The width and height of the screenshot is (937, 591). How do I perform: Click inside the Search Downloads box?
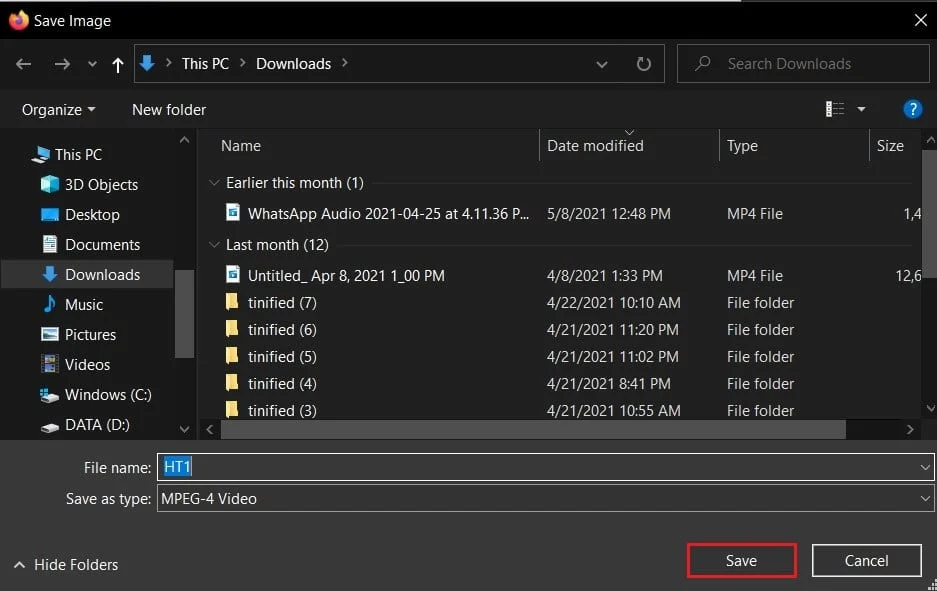click(x=800, y=63)
